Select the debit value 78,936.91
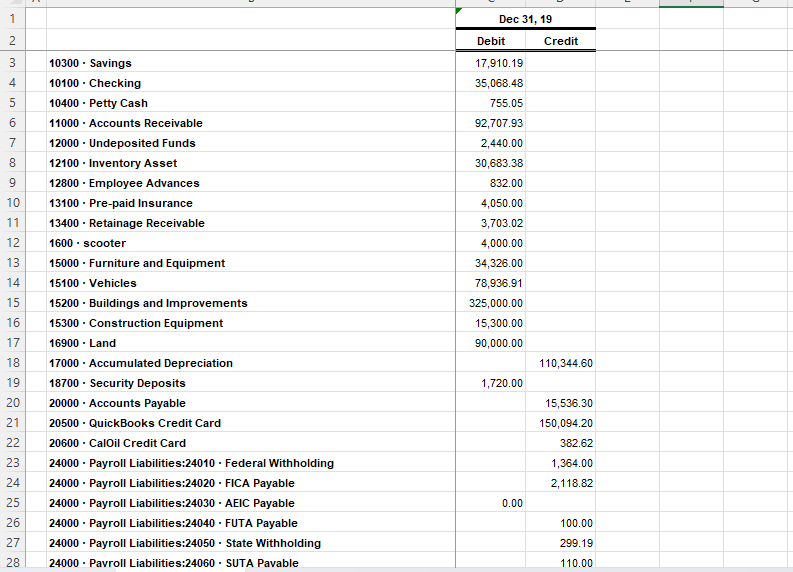 click(491, 283)
